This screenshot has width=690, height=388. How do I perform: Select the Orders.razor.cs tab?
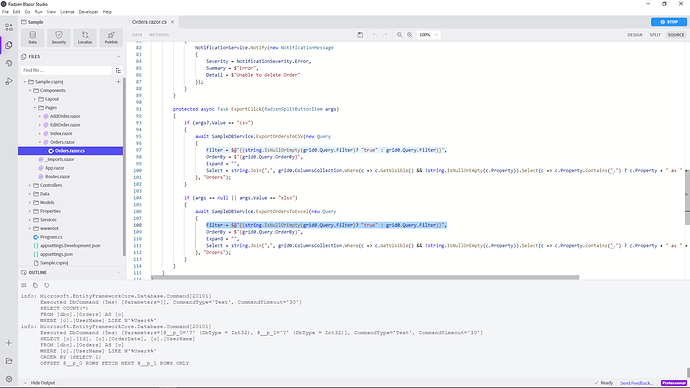(x=149, y=22)
